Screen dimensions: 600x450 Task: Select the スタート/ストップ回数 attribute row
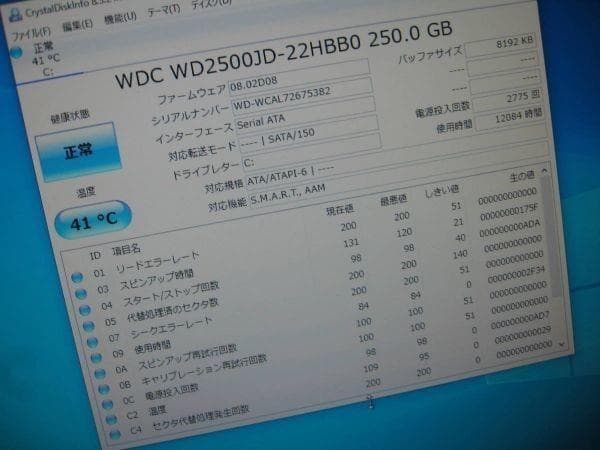pyautogui.click(x=313, y=267)
